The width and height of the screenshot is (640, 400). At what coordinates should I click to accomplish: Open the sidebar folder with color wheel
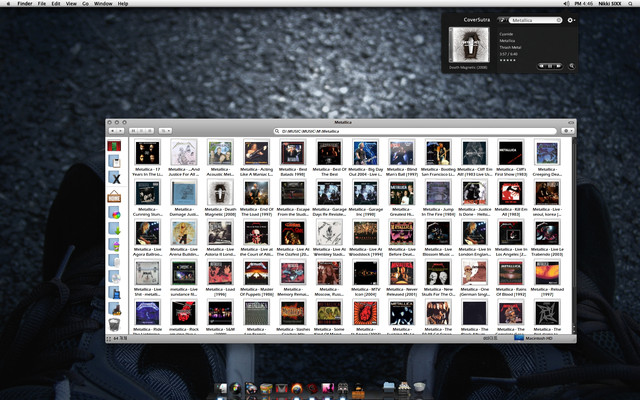(x=114, y=213)
